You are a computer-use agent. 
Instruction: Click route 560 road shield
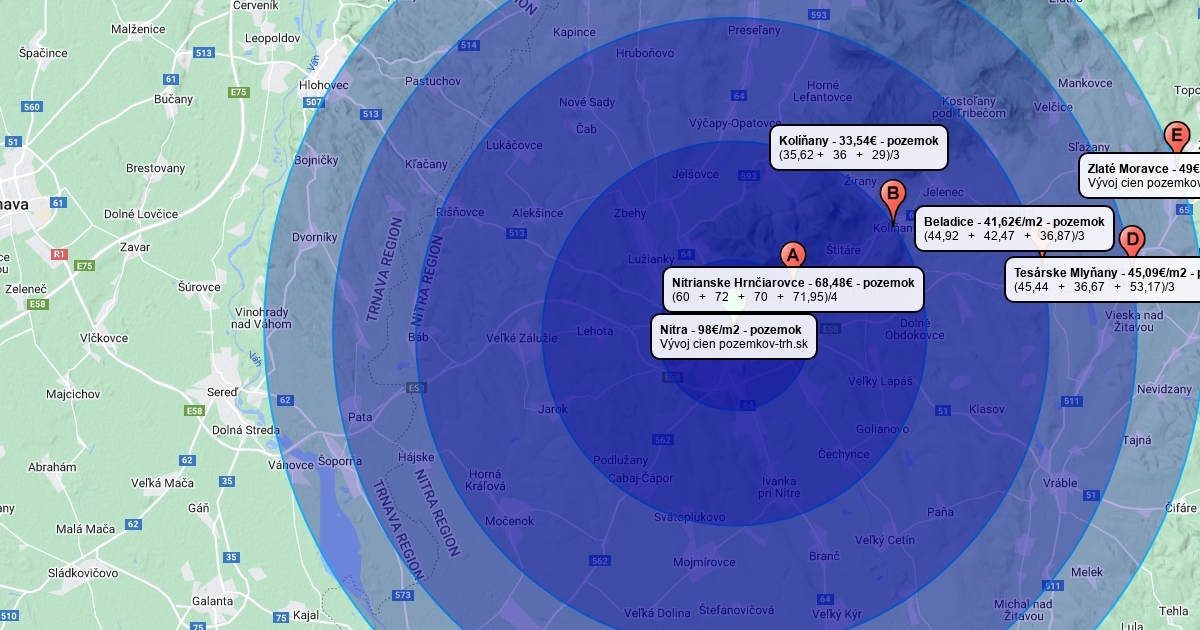pos(32,107)
